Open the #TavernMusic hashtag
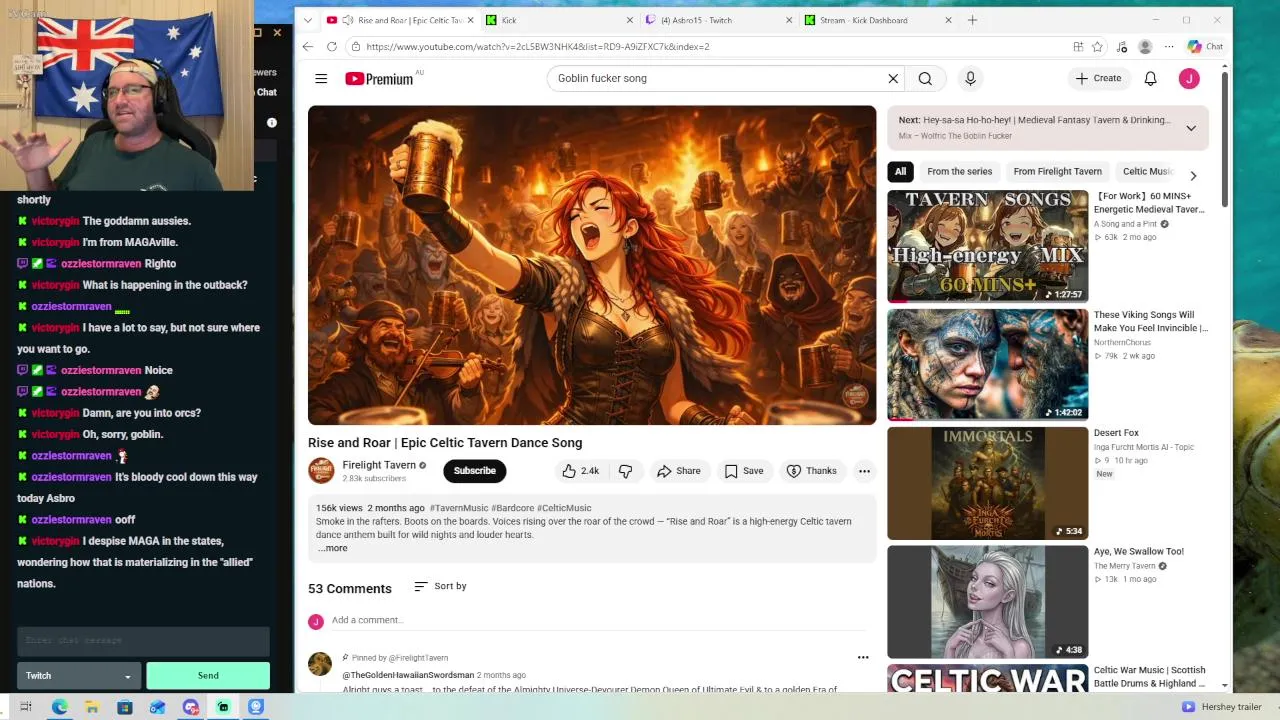1280x720 pixels. [x=459, y=508]
